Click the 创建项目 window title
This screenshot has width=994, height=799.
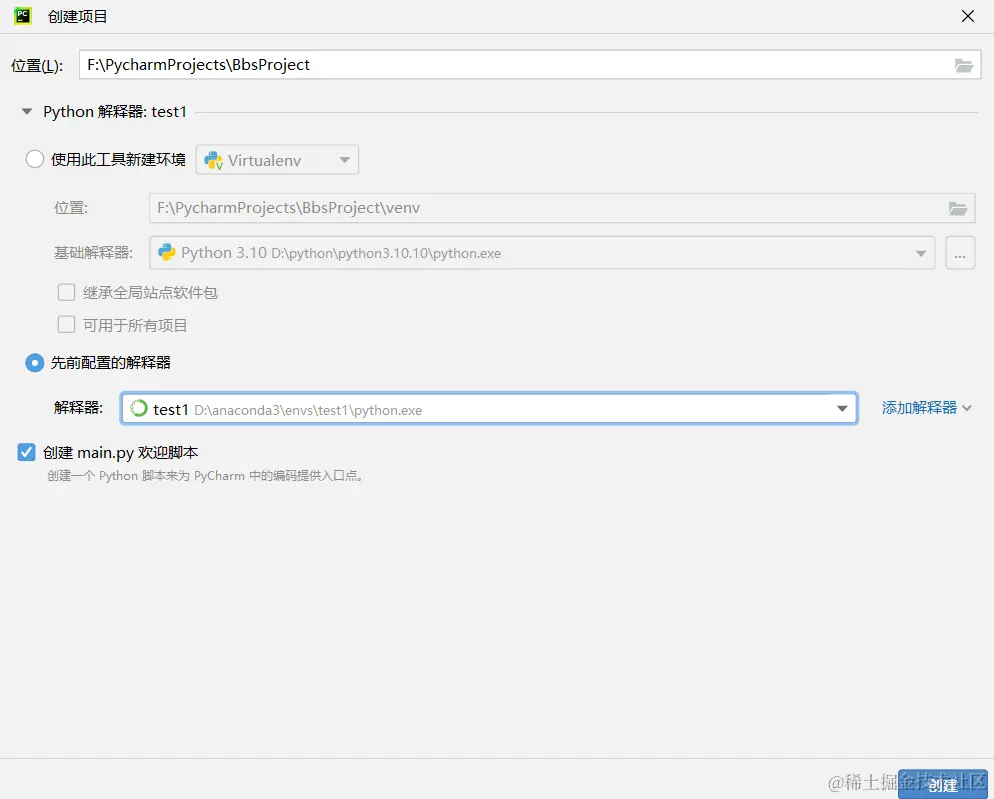coord(77,16)
